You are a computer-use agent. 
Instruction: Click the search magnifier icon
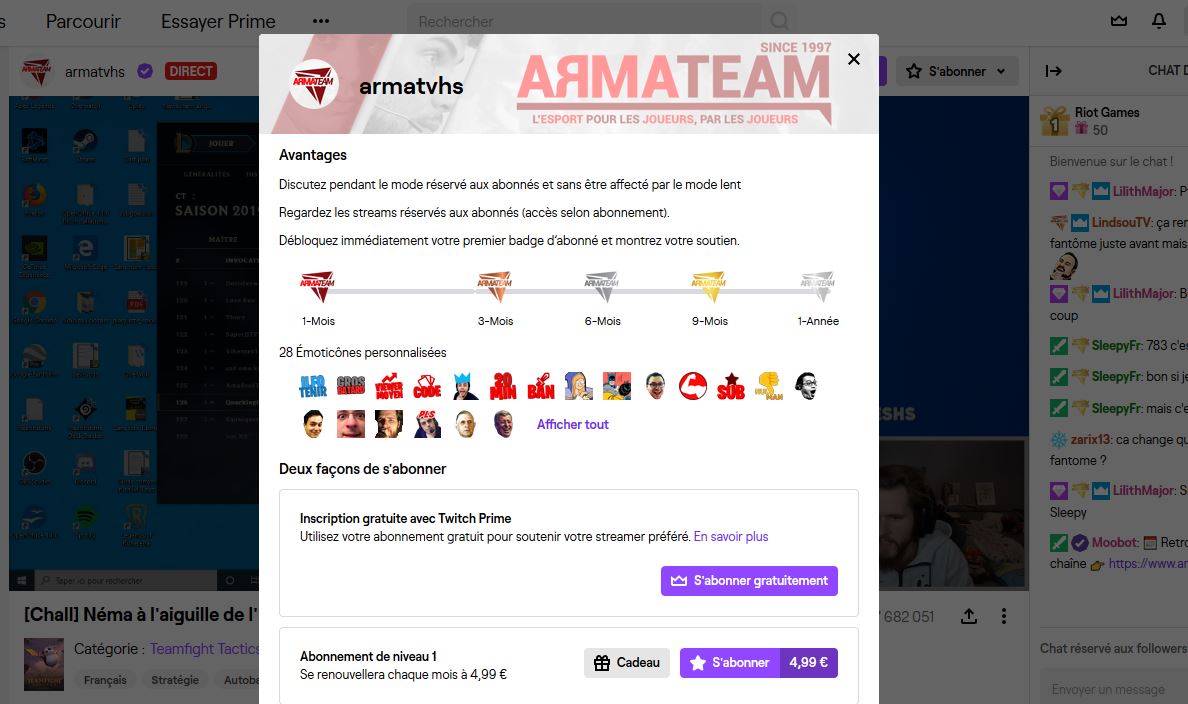point(780,21)
